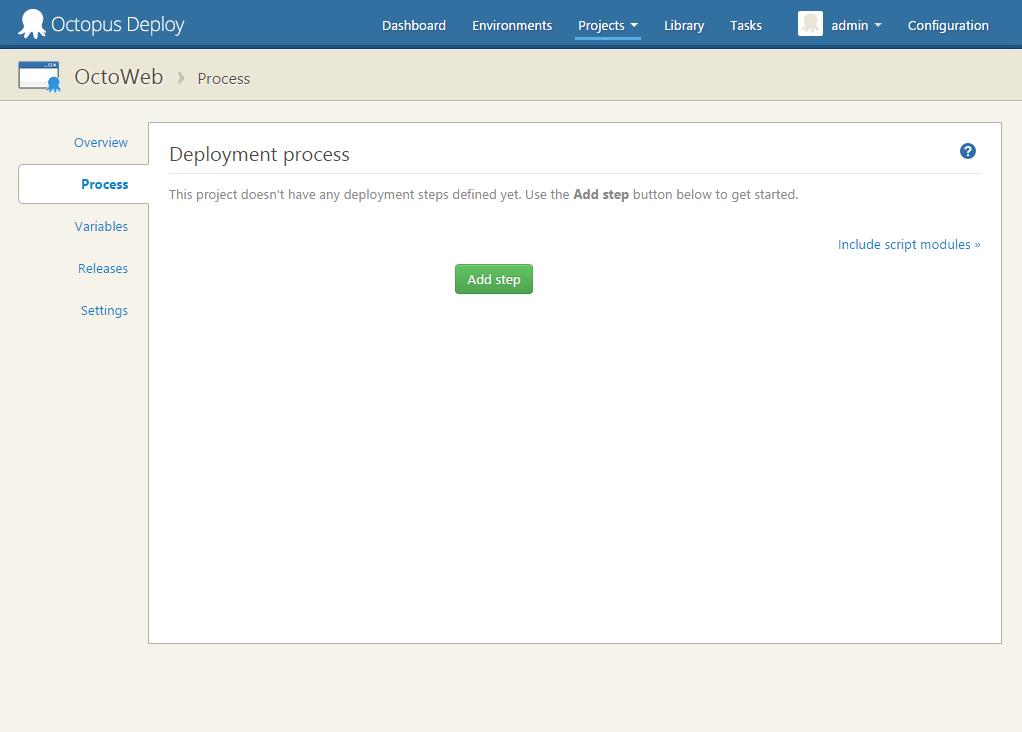Open the project Settings section
Image resolution: width=1022 pixels, height=732 pixels.
[104, 310]
